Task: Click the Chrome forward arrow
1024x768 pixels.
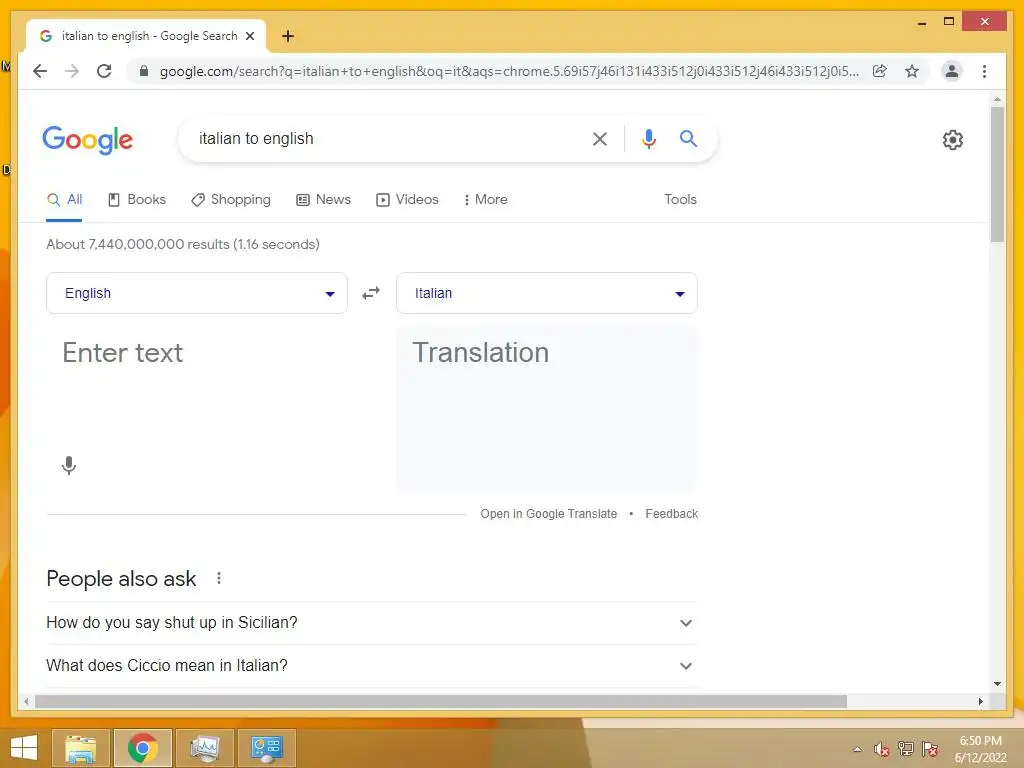Action: click(72, 71)
